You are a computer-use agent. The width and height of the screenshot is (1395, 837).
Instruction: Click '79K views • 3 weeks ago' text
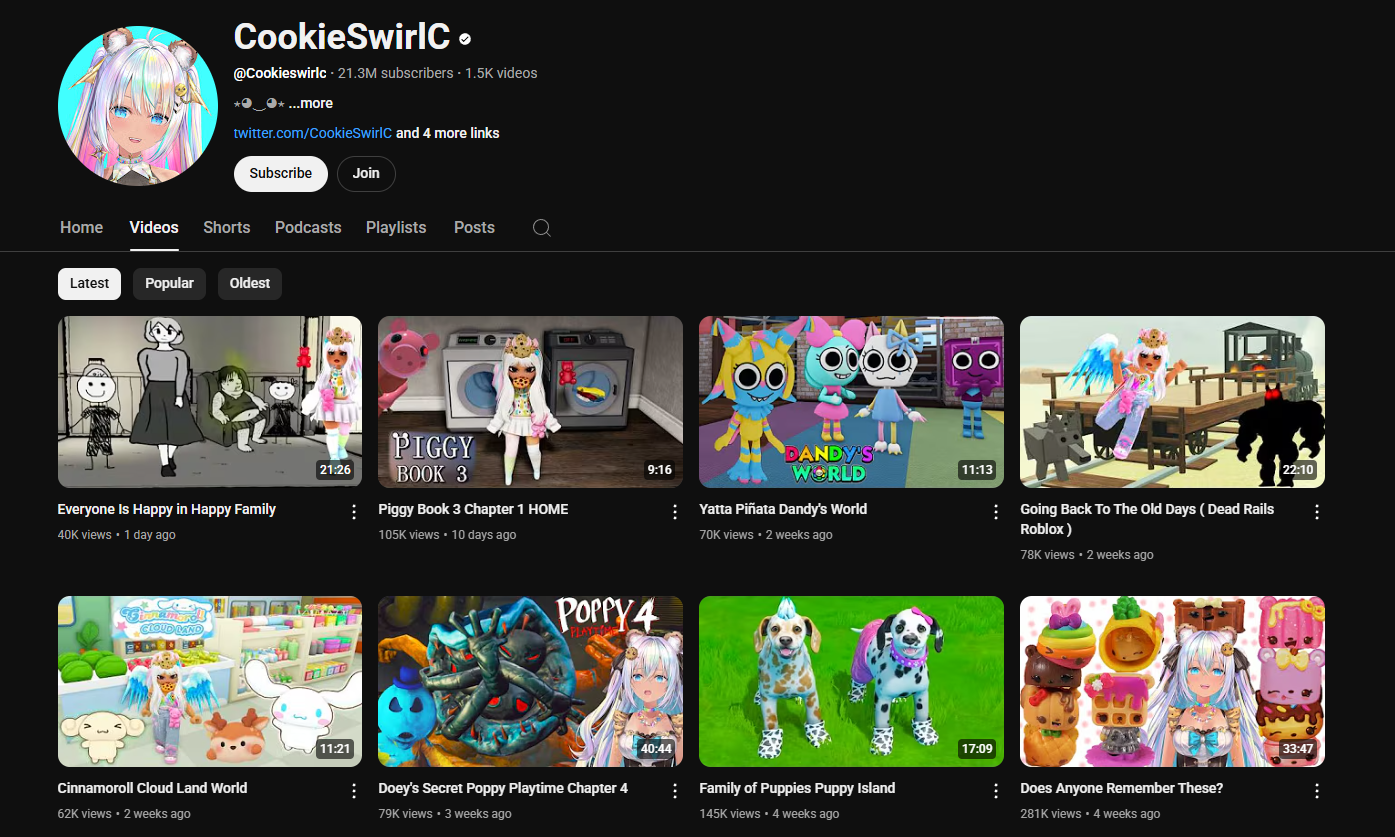445,814
